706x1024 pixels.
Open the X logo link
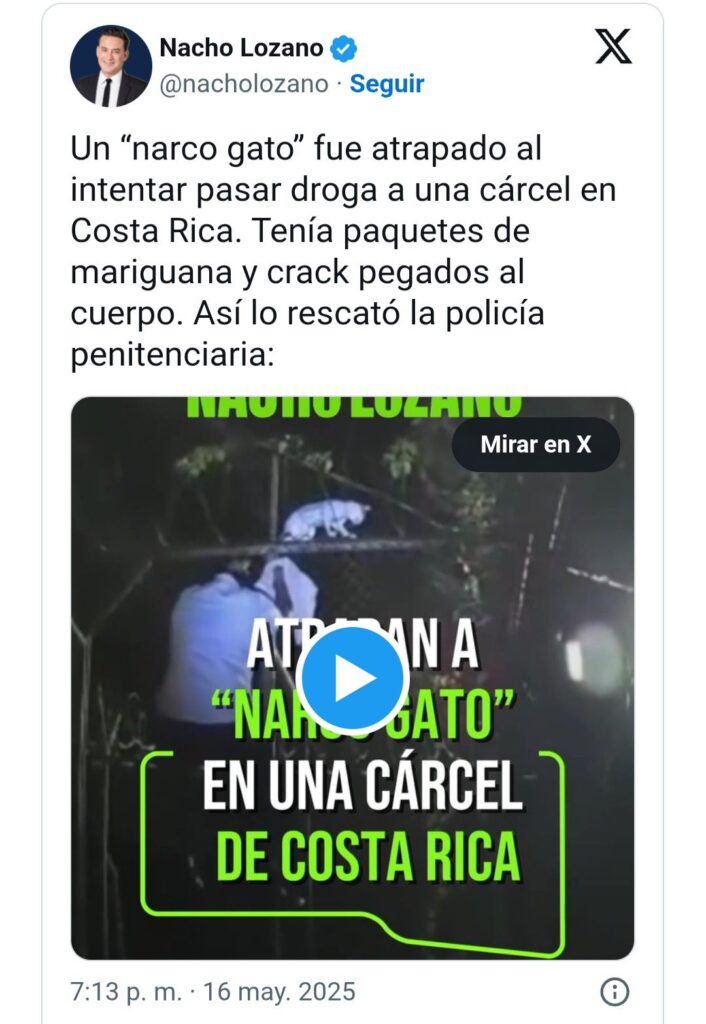613,47
